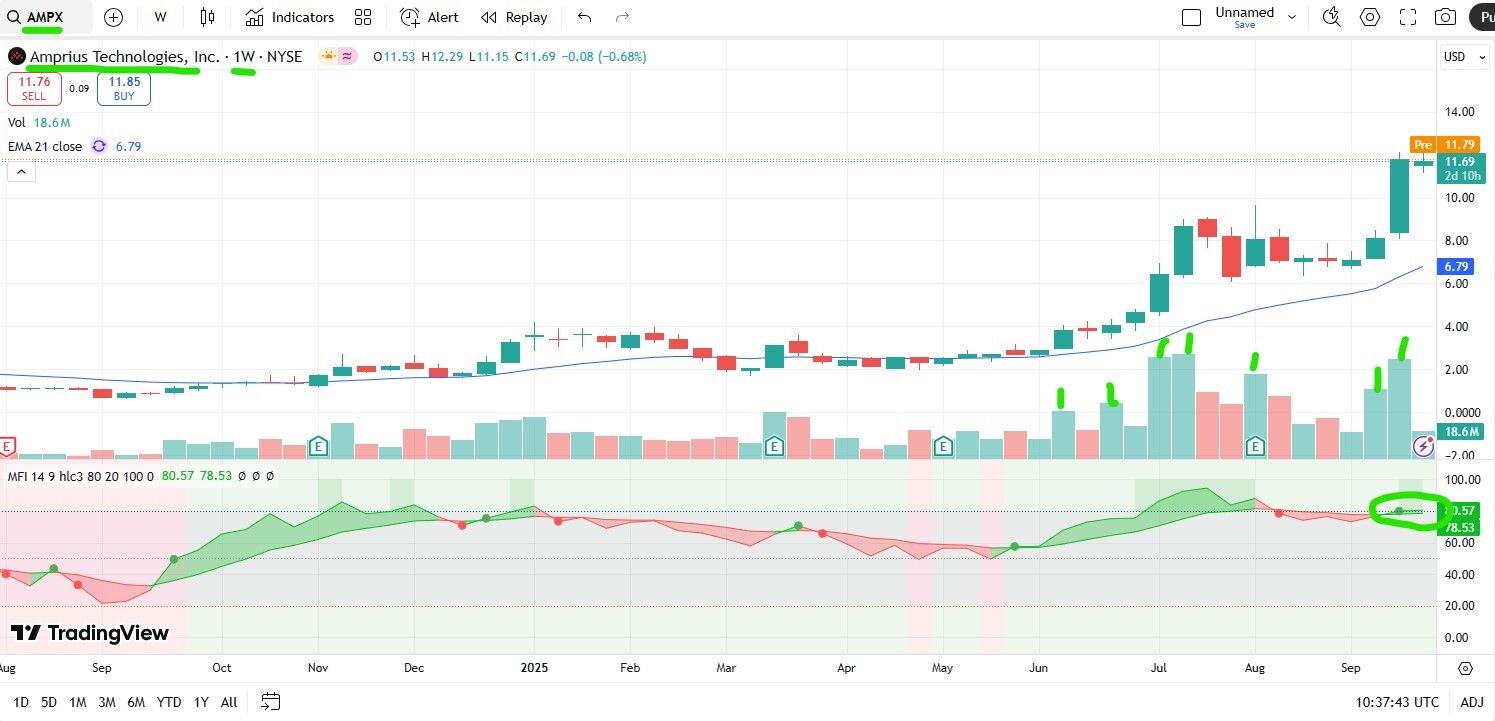Open the AMPX symbol search box
The width and height of the screenshot is (1495, 721).
[x=46, y=17]
